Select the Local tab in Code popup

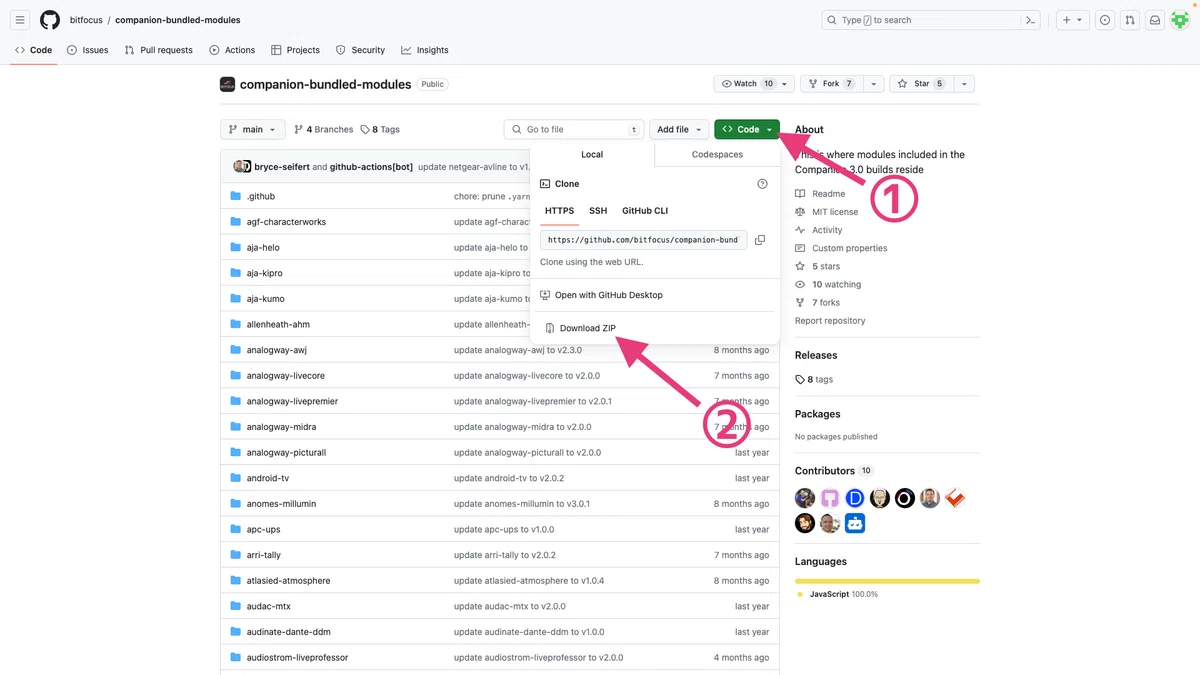point(592,155)
